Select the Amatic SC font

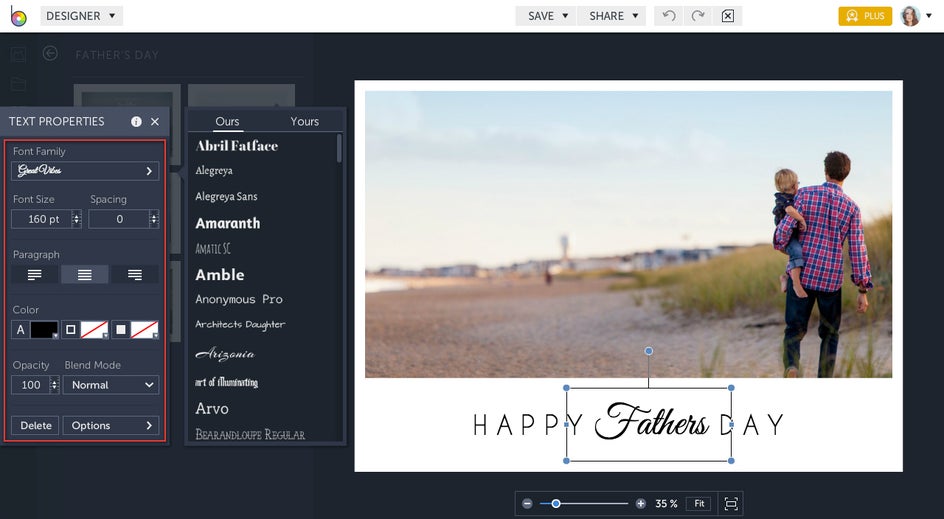[x=213, y=249]
